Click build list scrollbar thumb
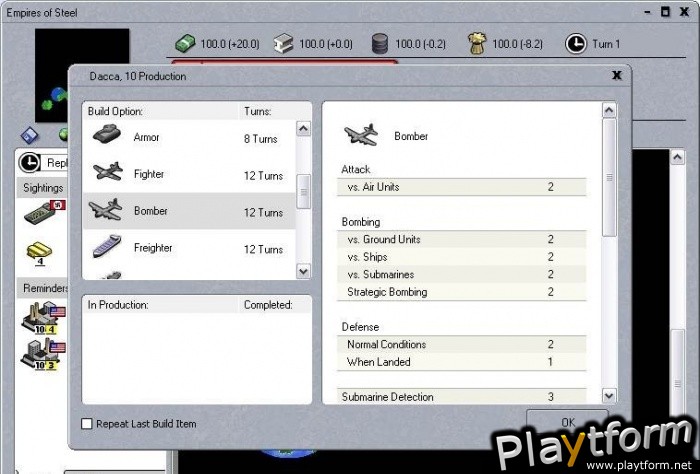The height and width of the screenshot is (474, 700). [304, 192]
